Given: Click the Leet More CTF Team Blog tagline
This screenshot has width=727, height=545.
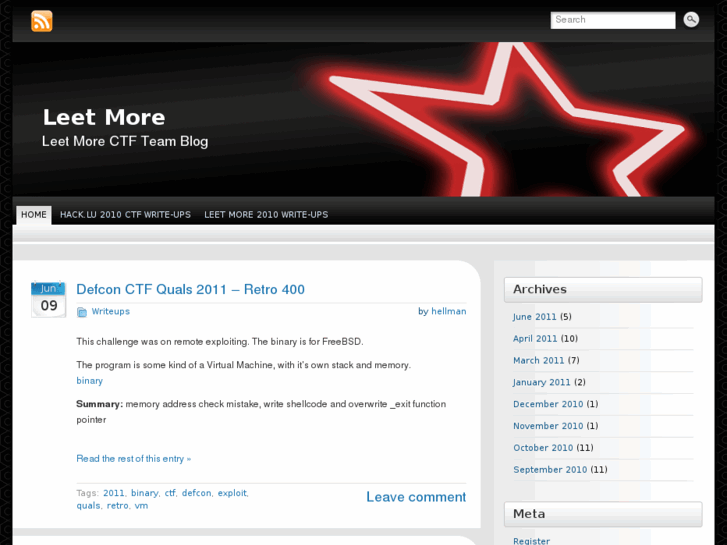Looking at the screenshot, I should (125, 141).
